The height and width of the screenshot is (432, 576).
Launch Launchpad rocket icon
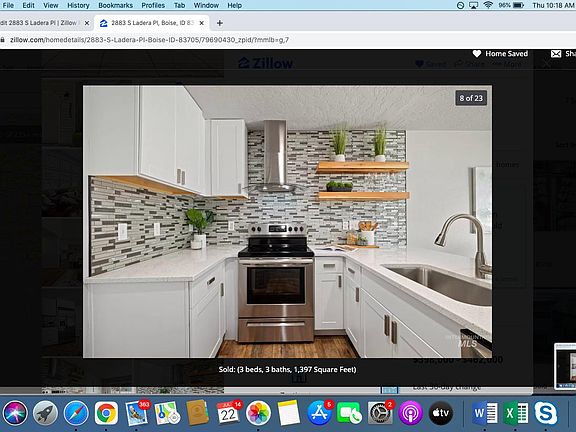point(46,413)
